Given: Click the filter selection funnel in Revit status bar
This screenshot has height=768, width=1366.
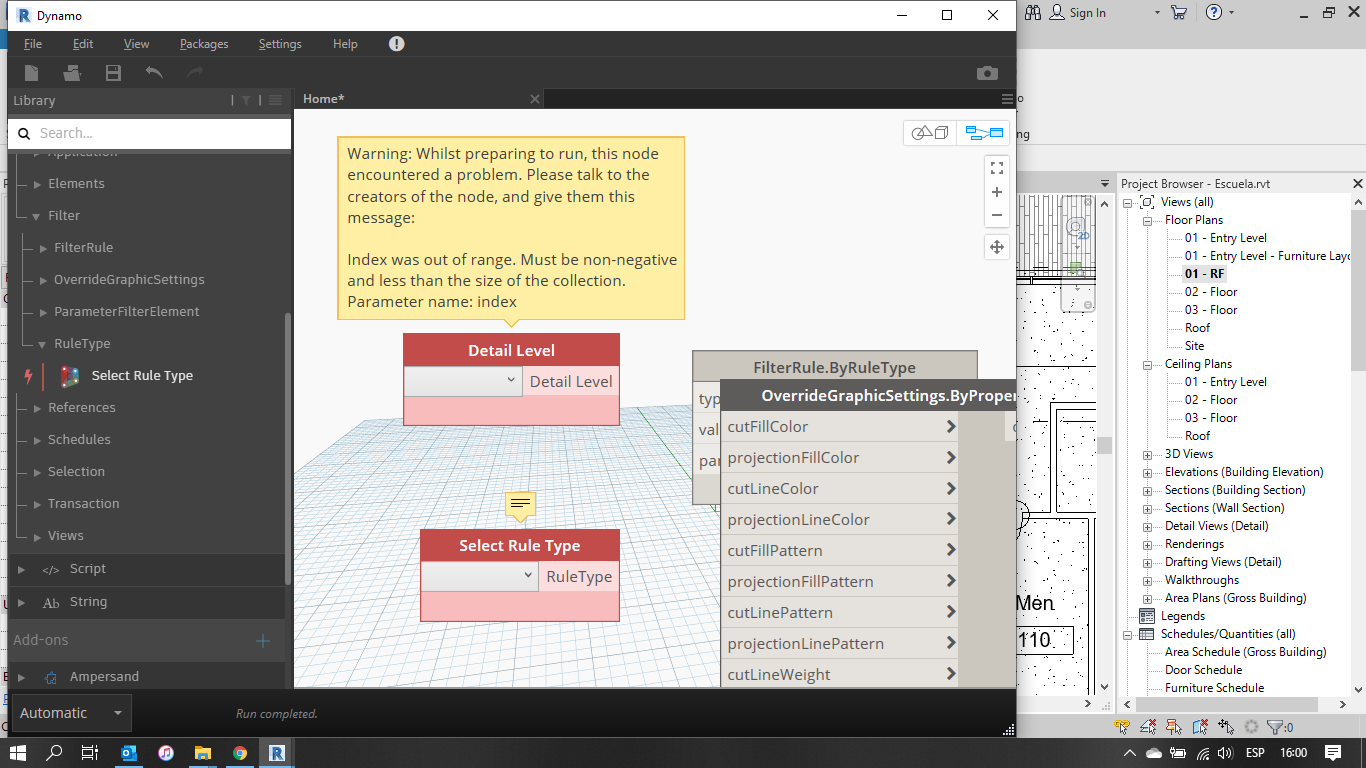Looking at the screenshot, I should [1275, 726].
